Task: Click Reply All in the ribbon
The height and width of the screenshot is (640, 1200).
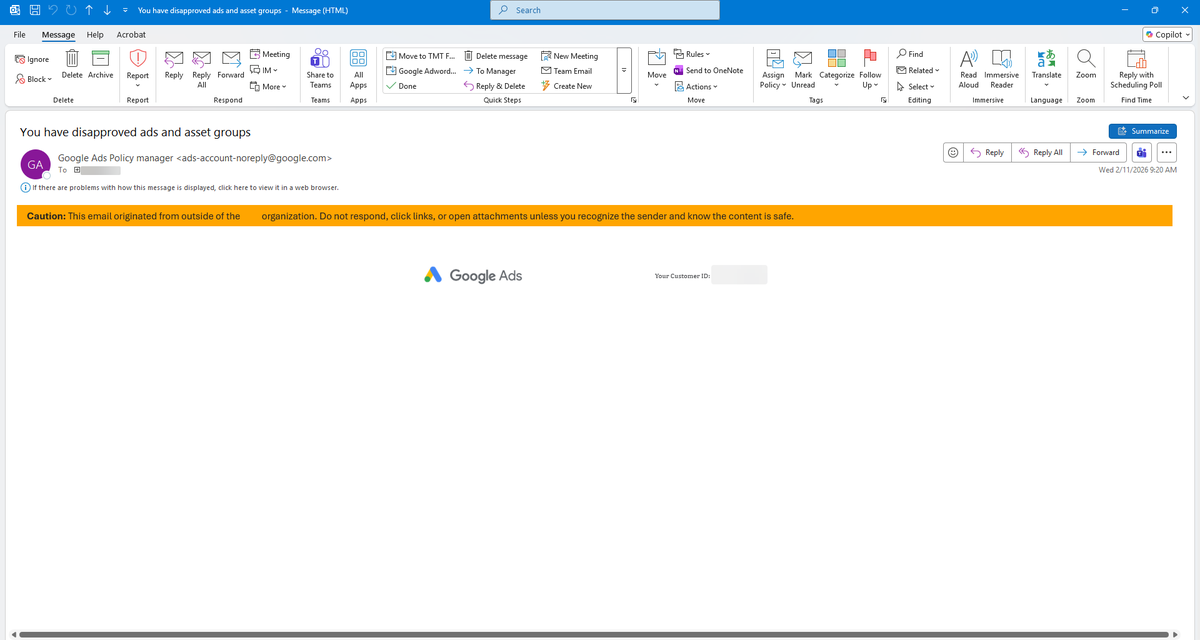Action: coord(201,69)
